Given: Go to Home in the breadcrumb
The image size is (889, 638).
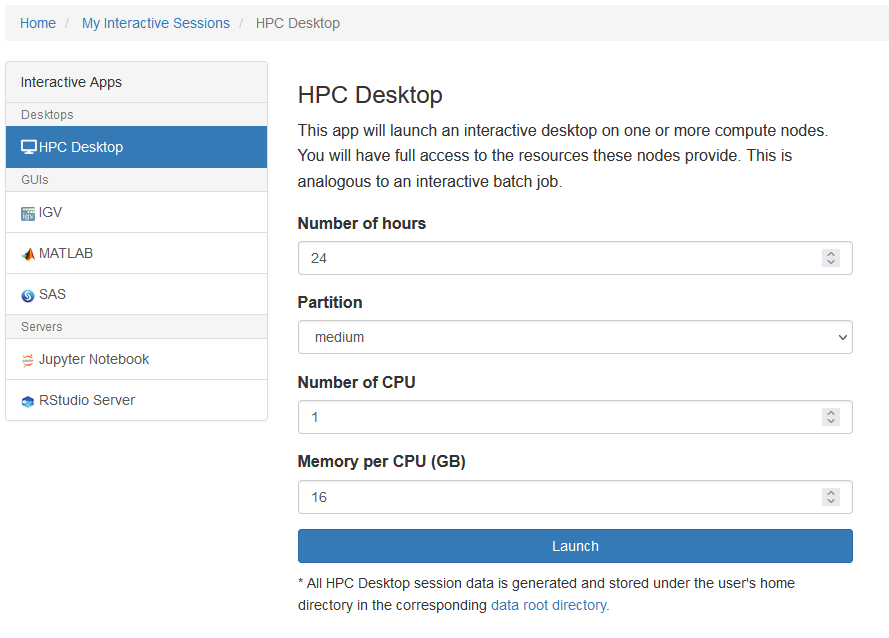Looking at the screenshot, I should pos(38,23).
